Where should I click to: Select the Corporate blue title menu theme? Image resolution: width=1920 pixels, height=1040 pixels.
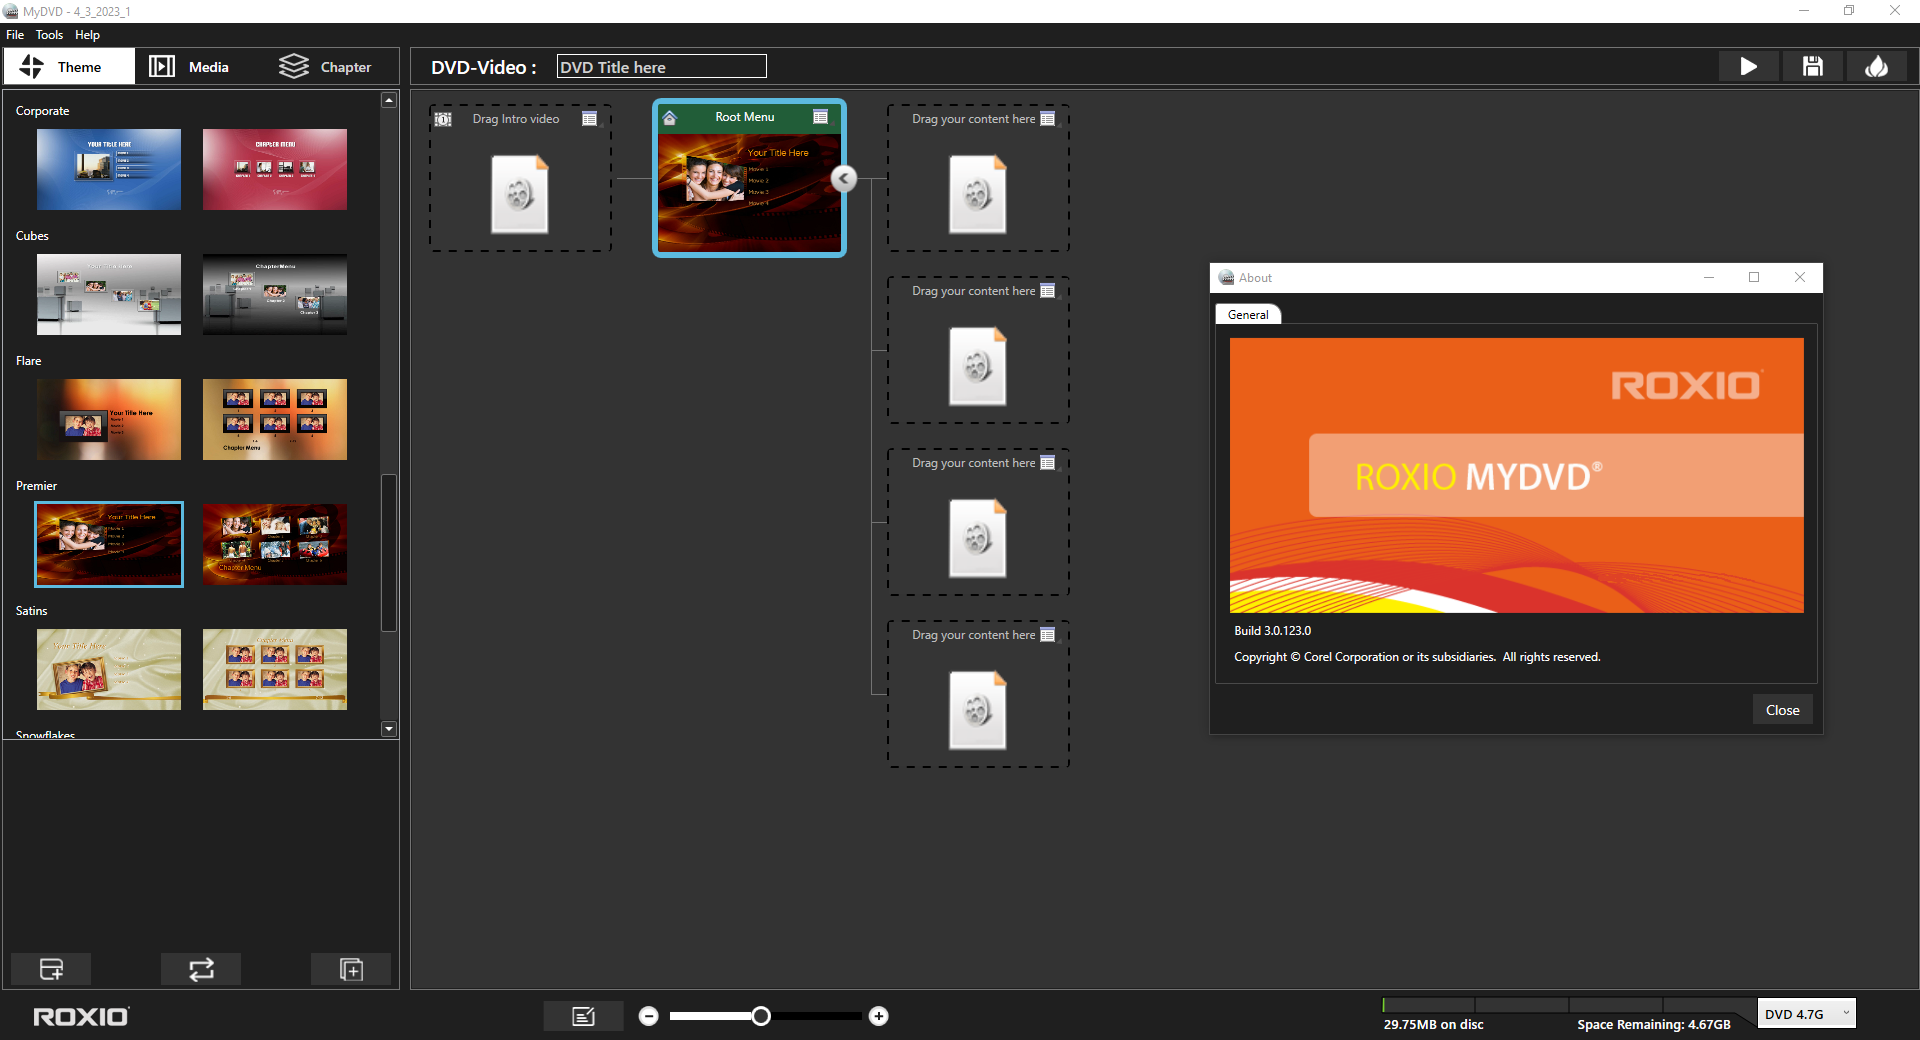pyautogui.click(x=109, y=169)
